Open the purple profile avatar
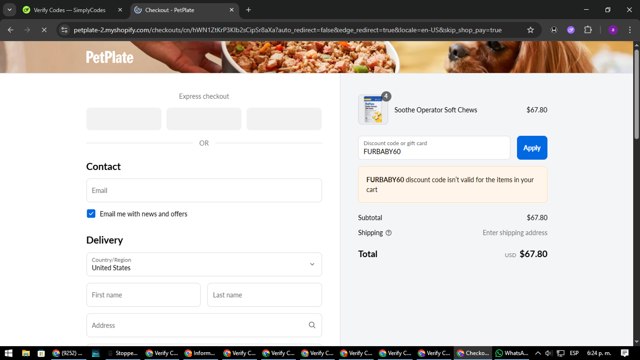 point(613,30)
